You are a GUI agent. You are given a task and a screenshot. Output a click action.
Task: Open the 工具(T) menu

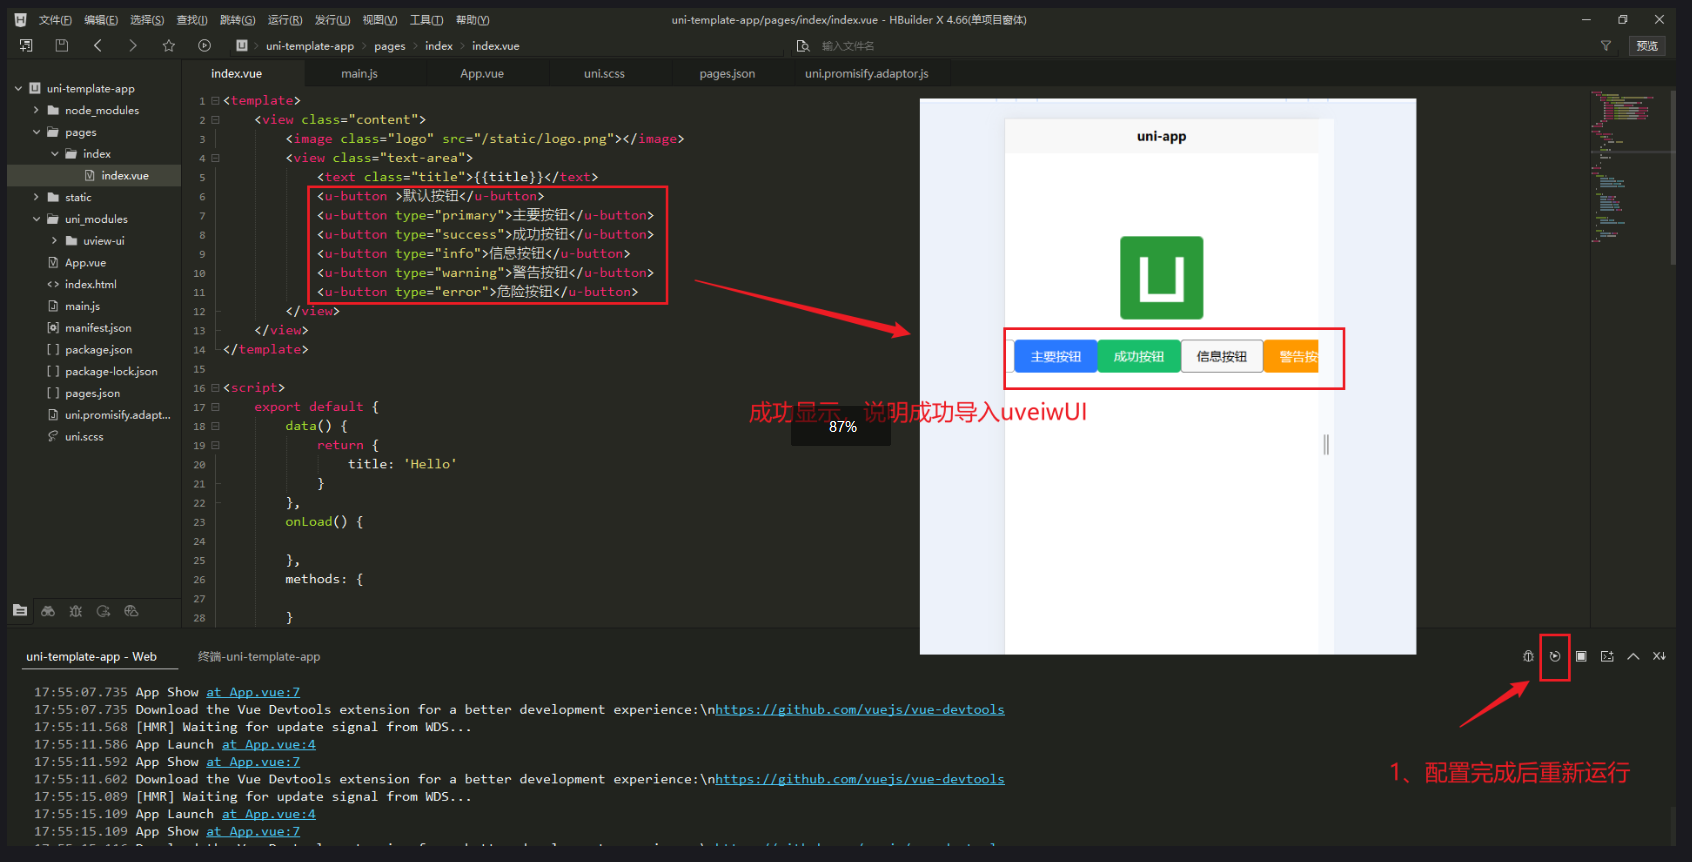(x=426, y=20)
